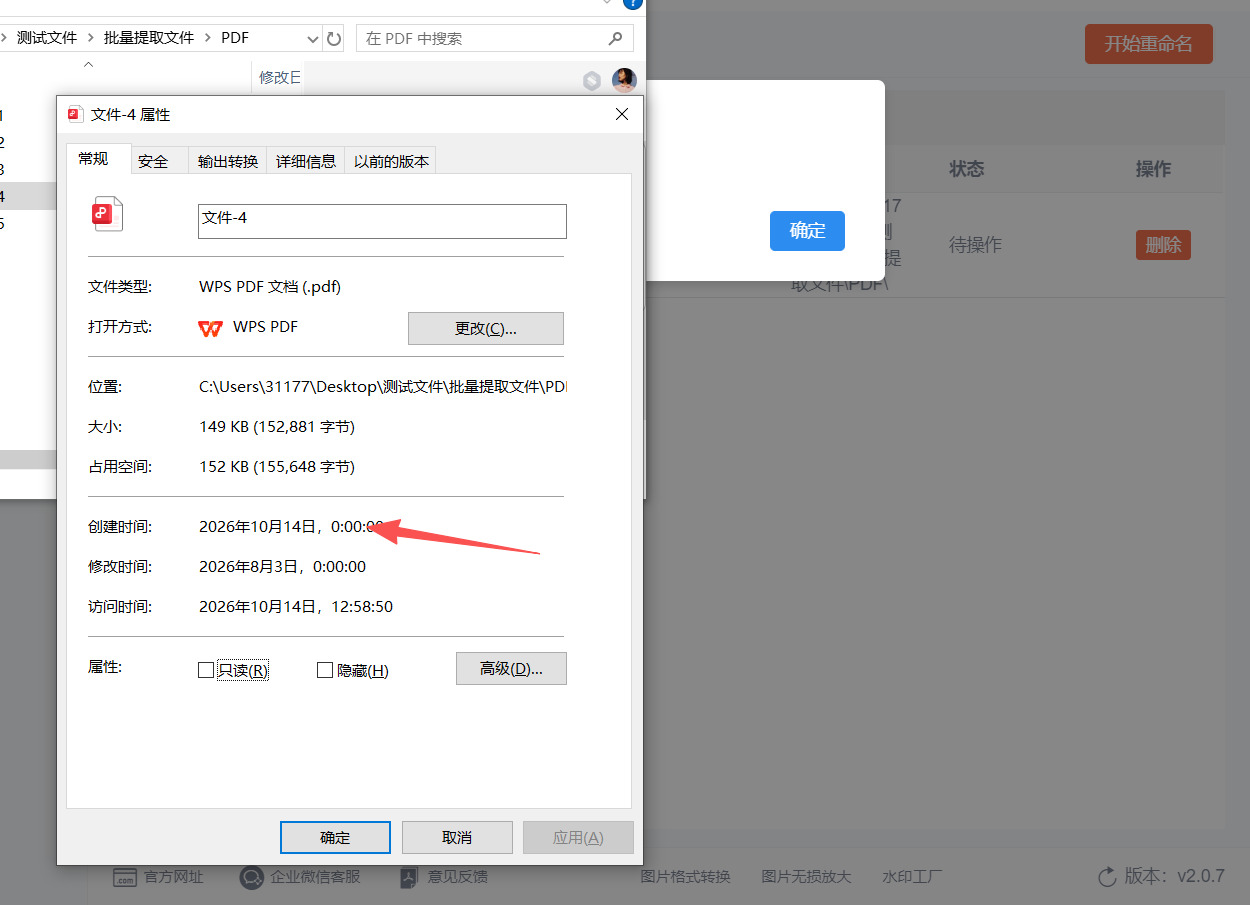Click the version refresh icon
This screenshot has width=1250, height=905.
pyautogui.click(x=1107, y=877)
